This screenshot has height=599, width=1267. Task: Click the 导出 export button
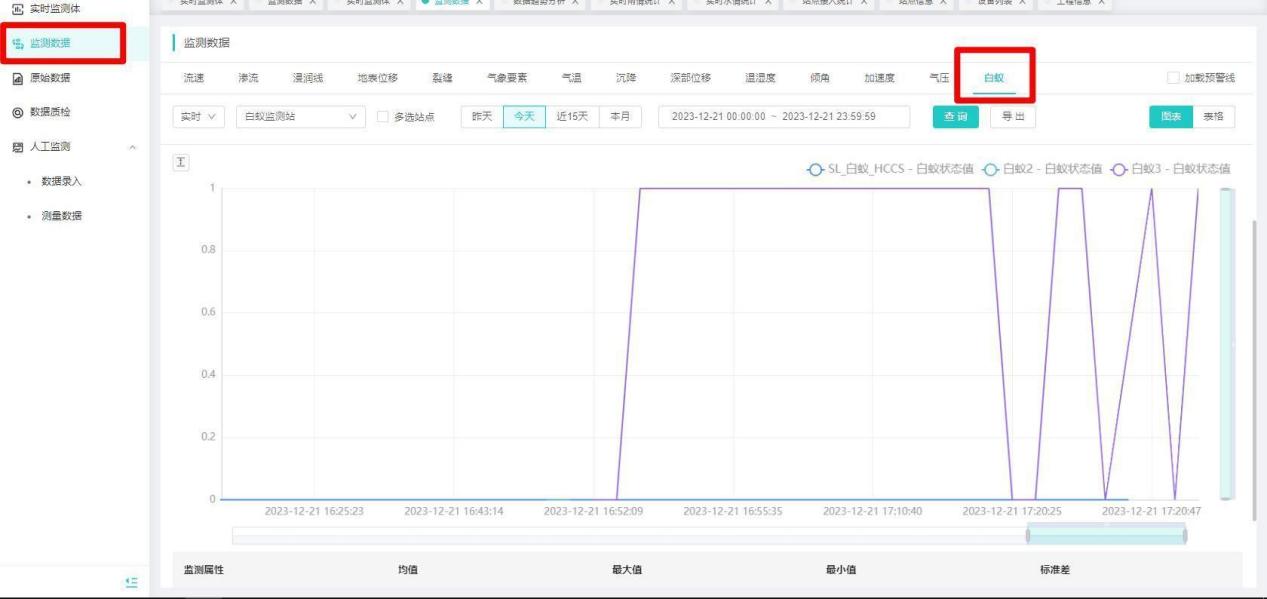coord(1012,117)
